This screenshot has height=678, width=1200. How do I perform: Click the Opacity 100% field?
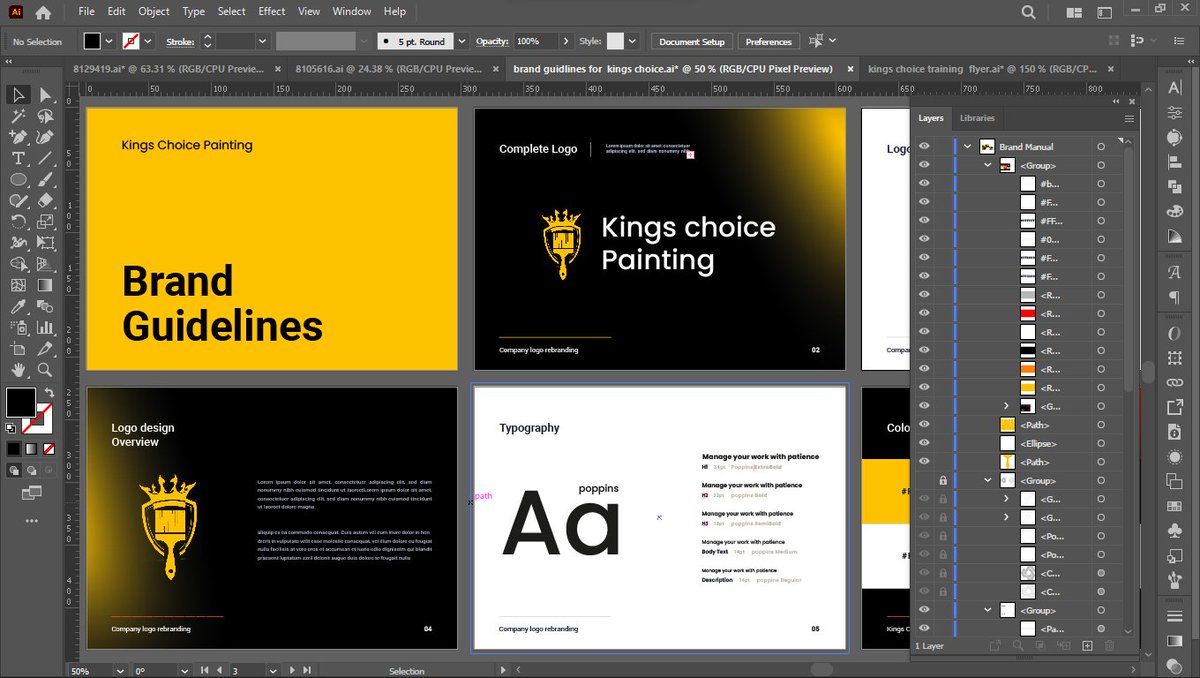click(x=535, y=41)
